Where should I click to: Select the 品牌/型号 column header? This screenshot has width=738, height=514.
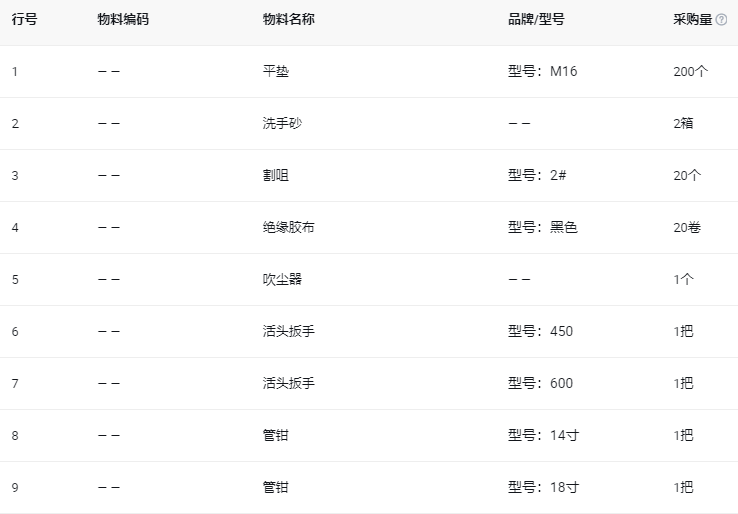536,20
